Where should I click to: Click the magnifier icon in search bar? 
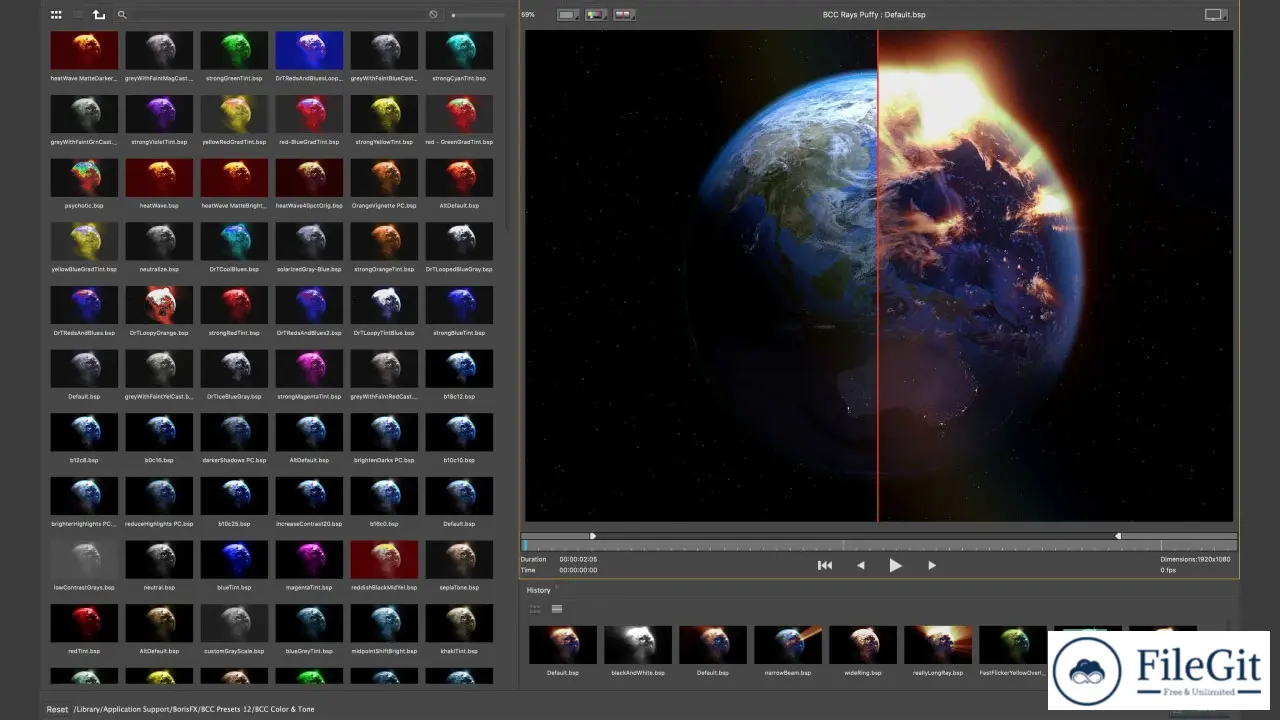coord(122,15)
